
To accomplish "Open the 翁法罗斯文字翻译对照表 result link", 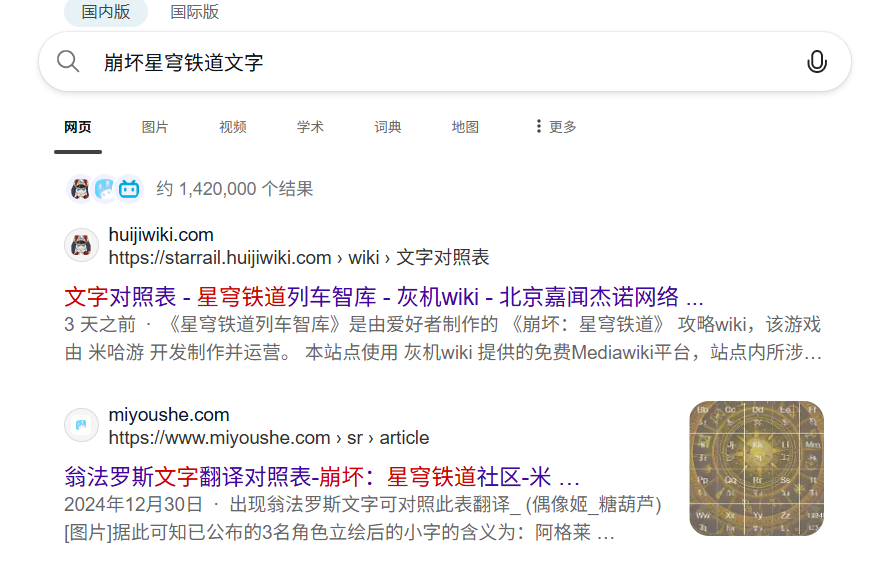I will [x=322, y=477].
